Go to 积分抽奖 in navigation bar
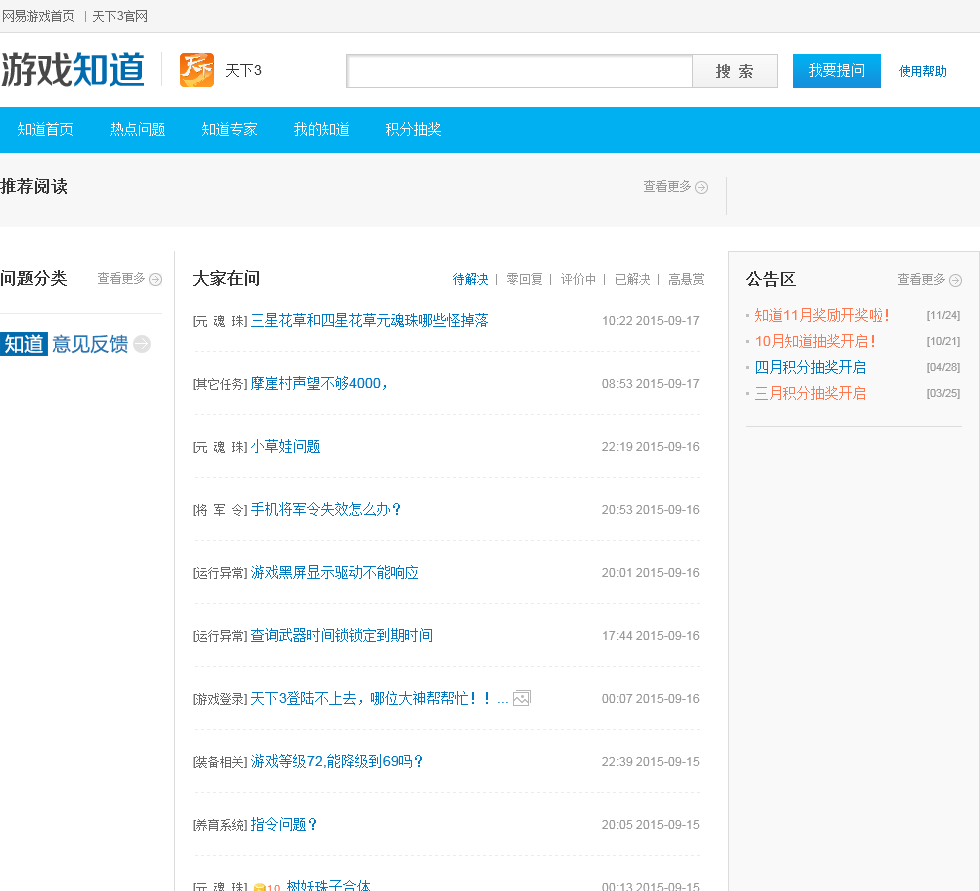Viewport: 980px width, 891px height. pos(414,129)
